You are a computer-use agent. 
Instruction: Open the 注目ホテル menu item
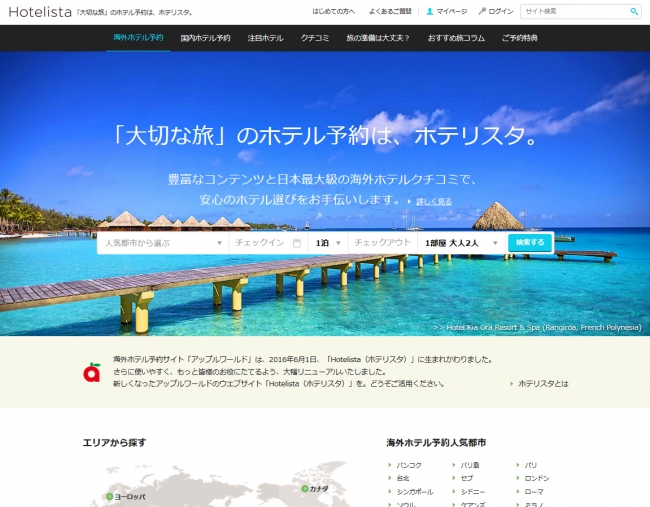pyautogui.click(x=265, y=38)
